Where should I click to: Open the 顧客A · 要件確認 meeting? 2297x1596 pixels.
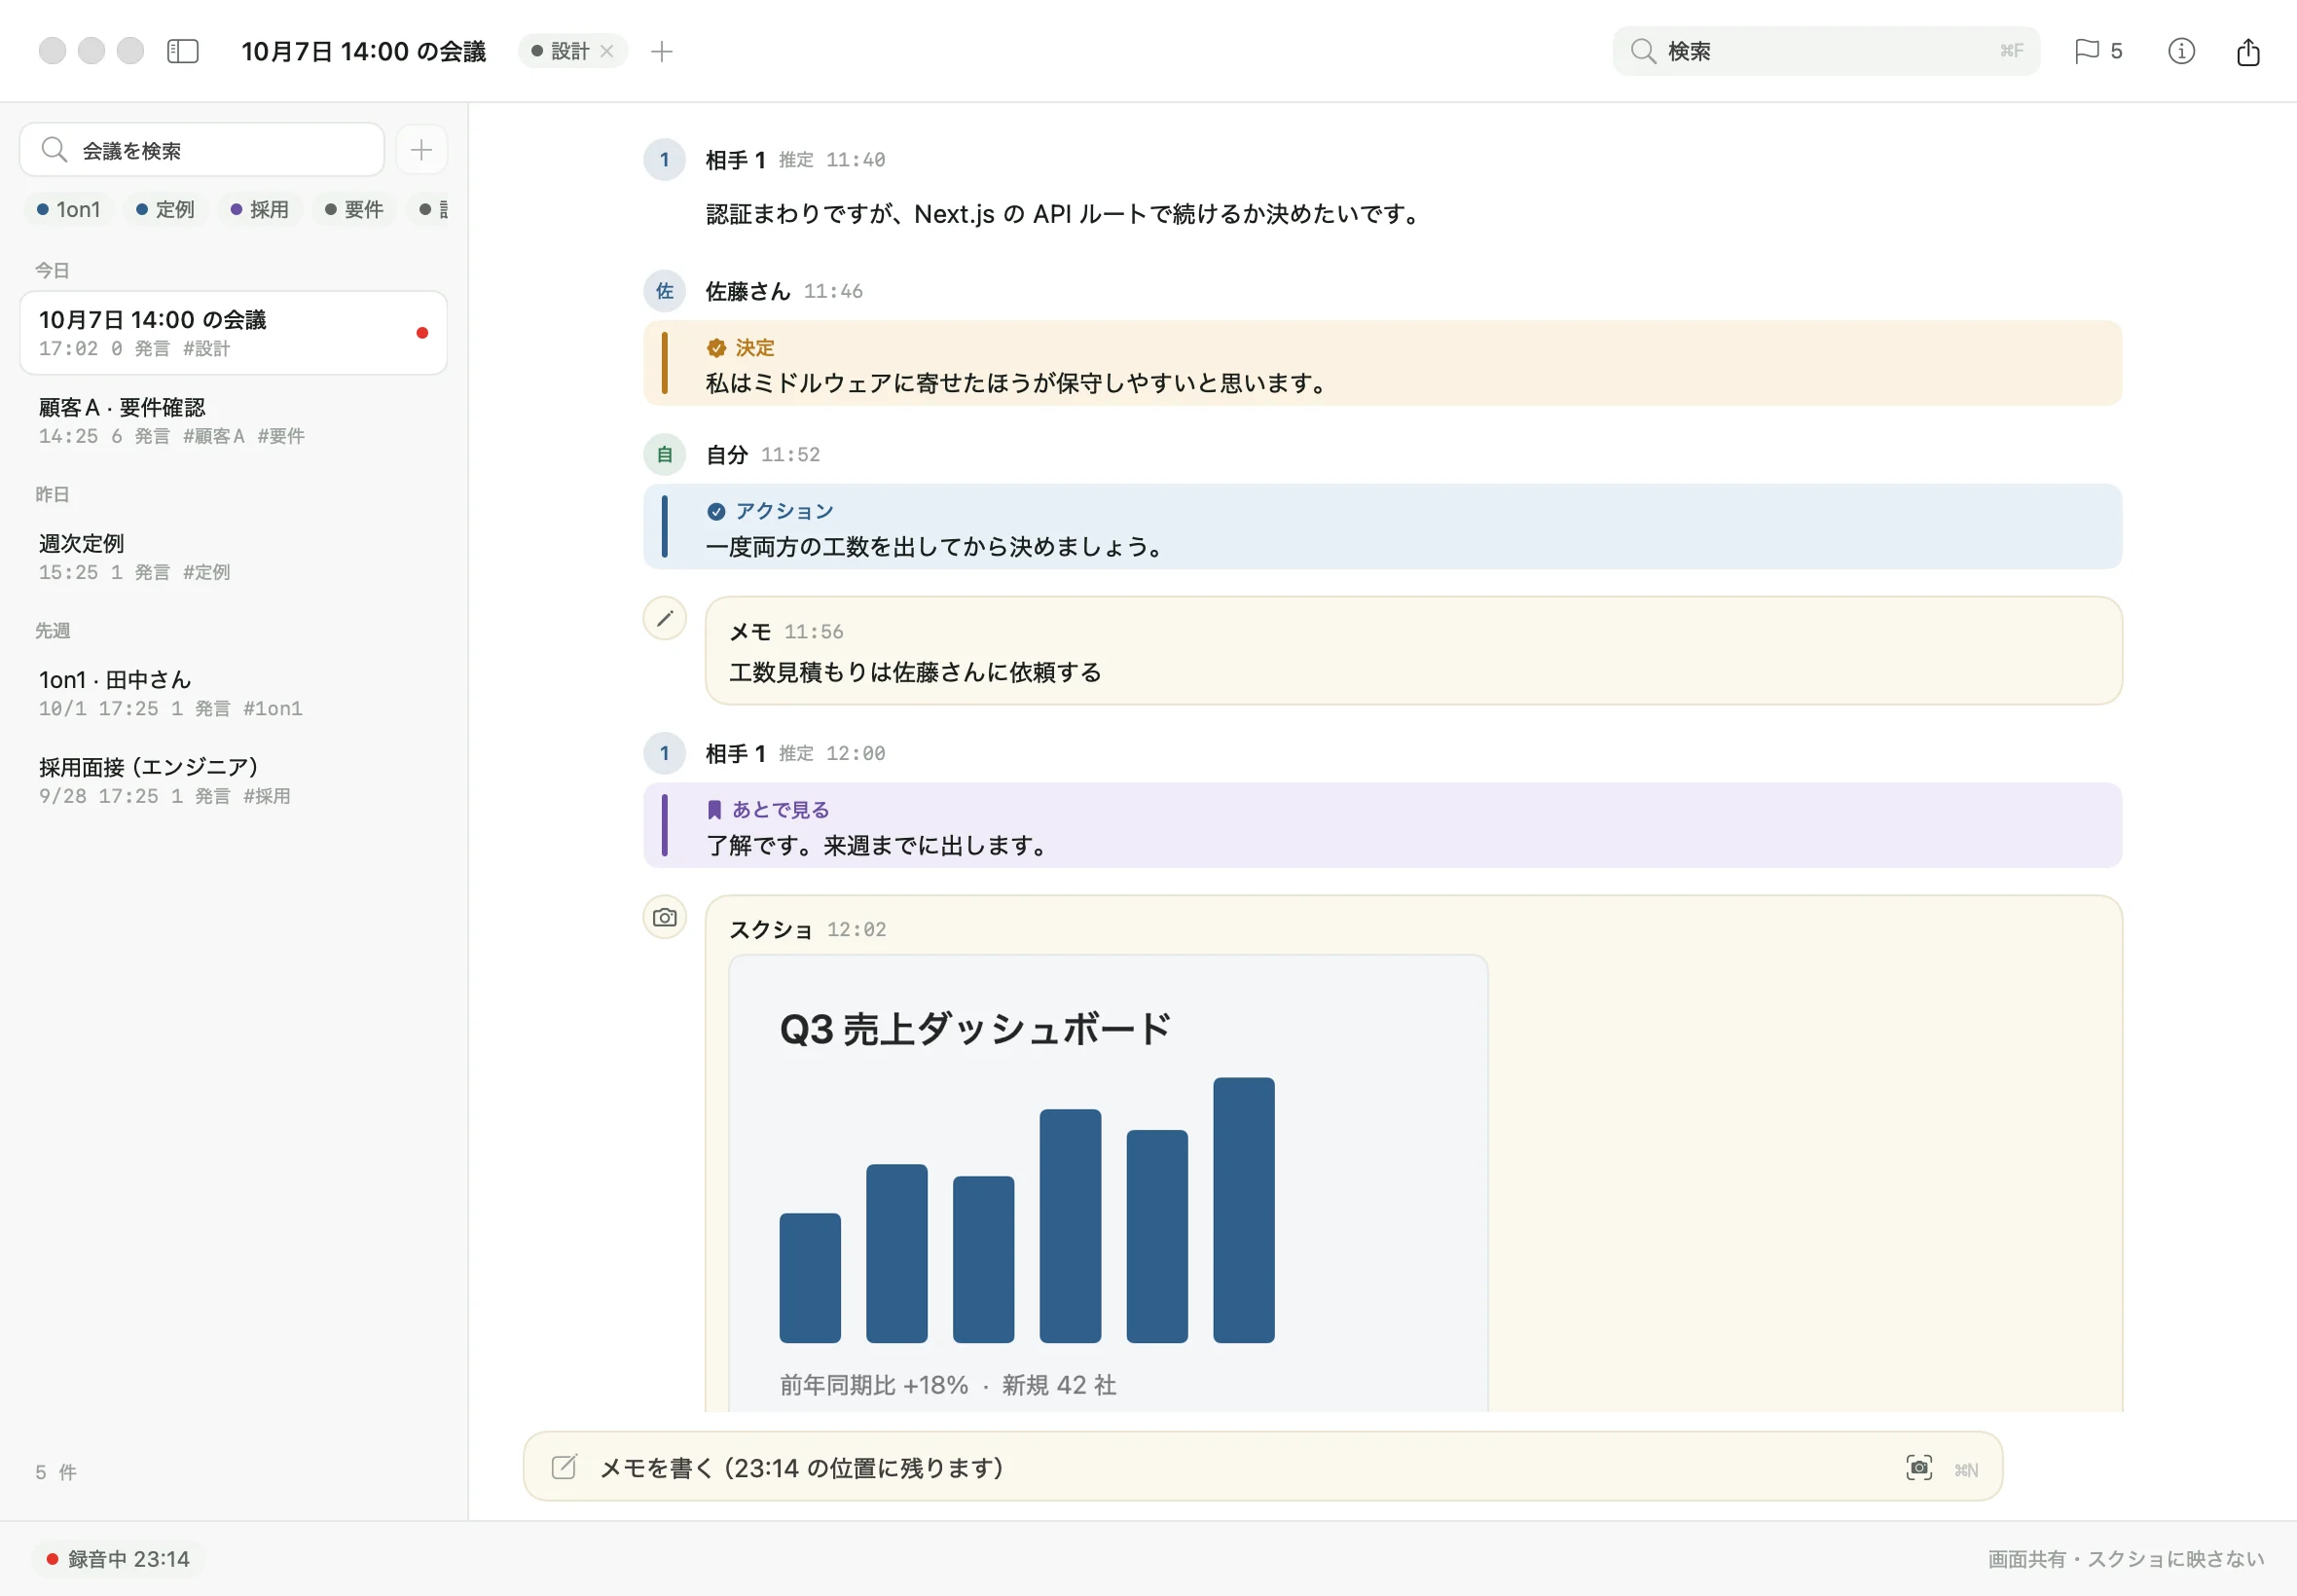pyautogui.click(x=233, y=421)
